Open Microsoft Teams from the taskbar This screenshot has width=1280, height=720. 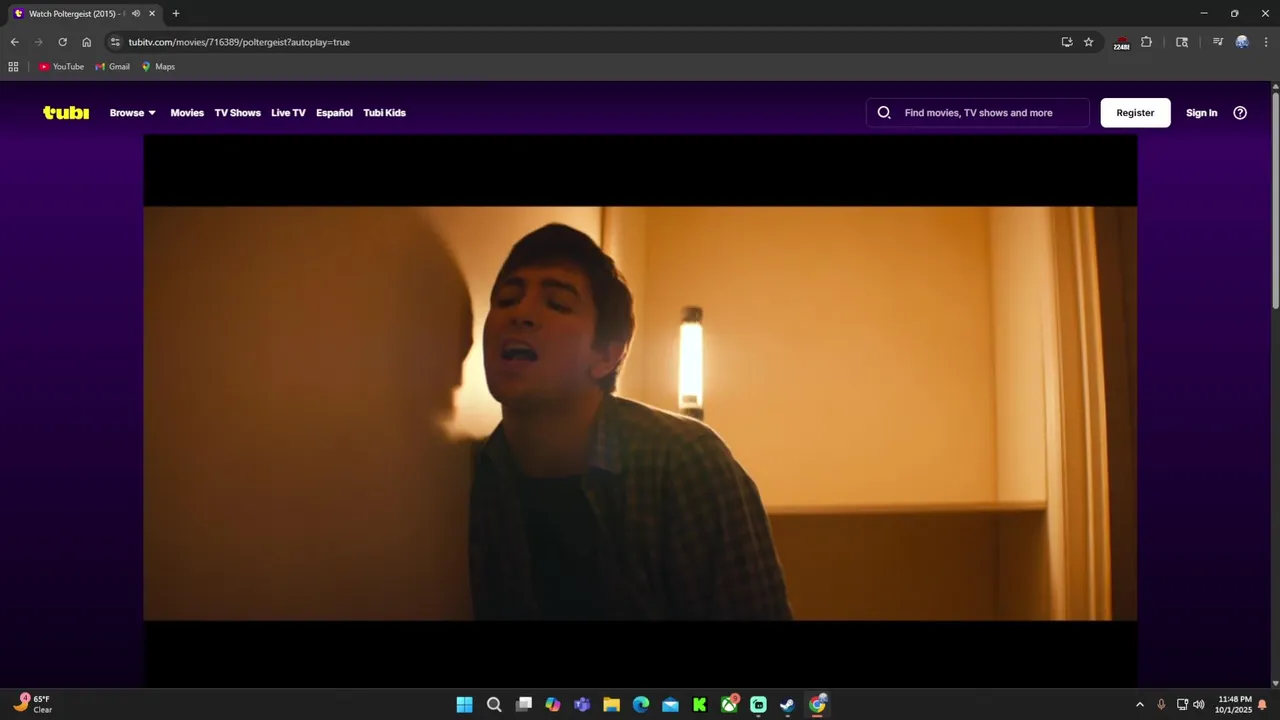pyautogui.click(x=582, y=705)
